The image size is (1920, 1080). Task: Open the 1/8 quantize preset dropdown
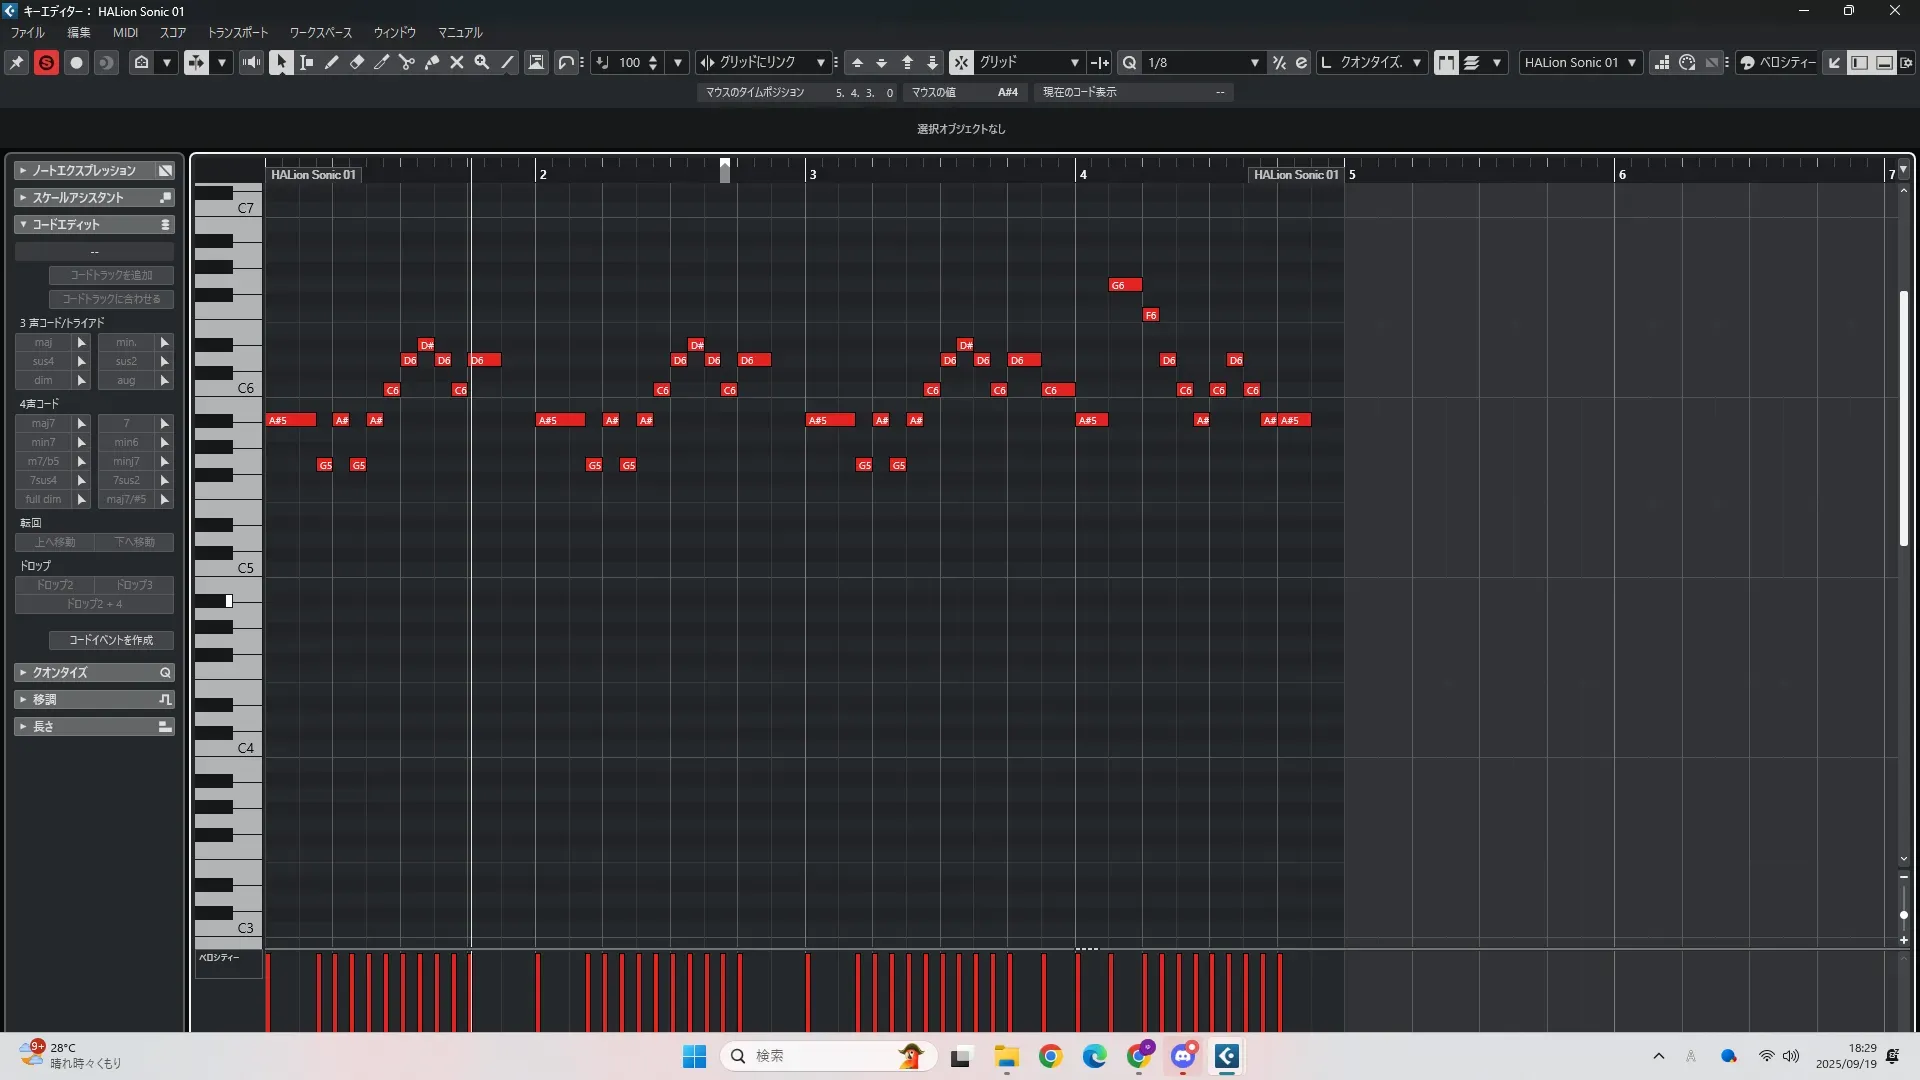click(1254, 62)
